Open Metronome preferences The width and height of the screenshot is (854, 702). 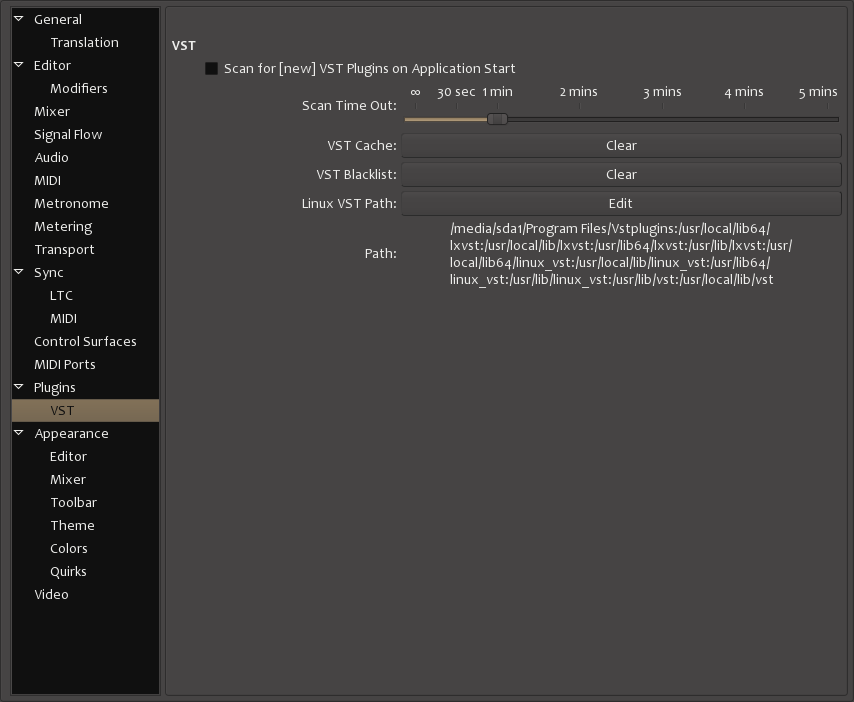[71, 204]
